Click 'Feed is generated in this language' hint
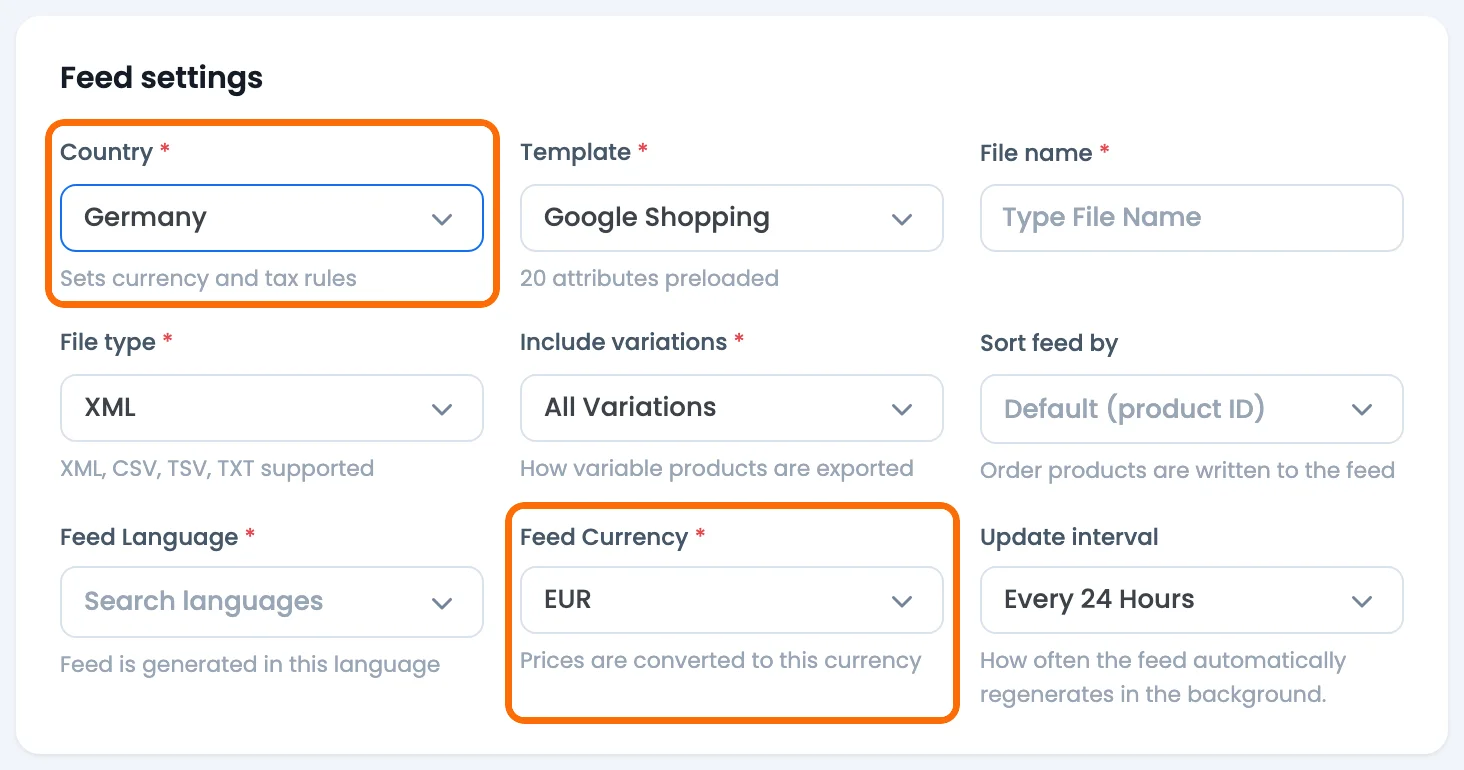The image size is (1464, 770). 250,664
